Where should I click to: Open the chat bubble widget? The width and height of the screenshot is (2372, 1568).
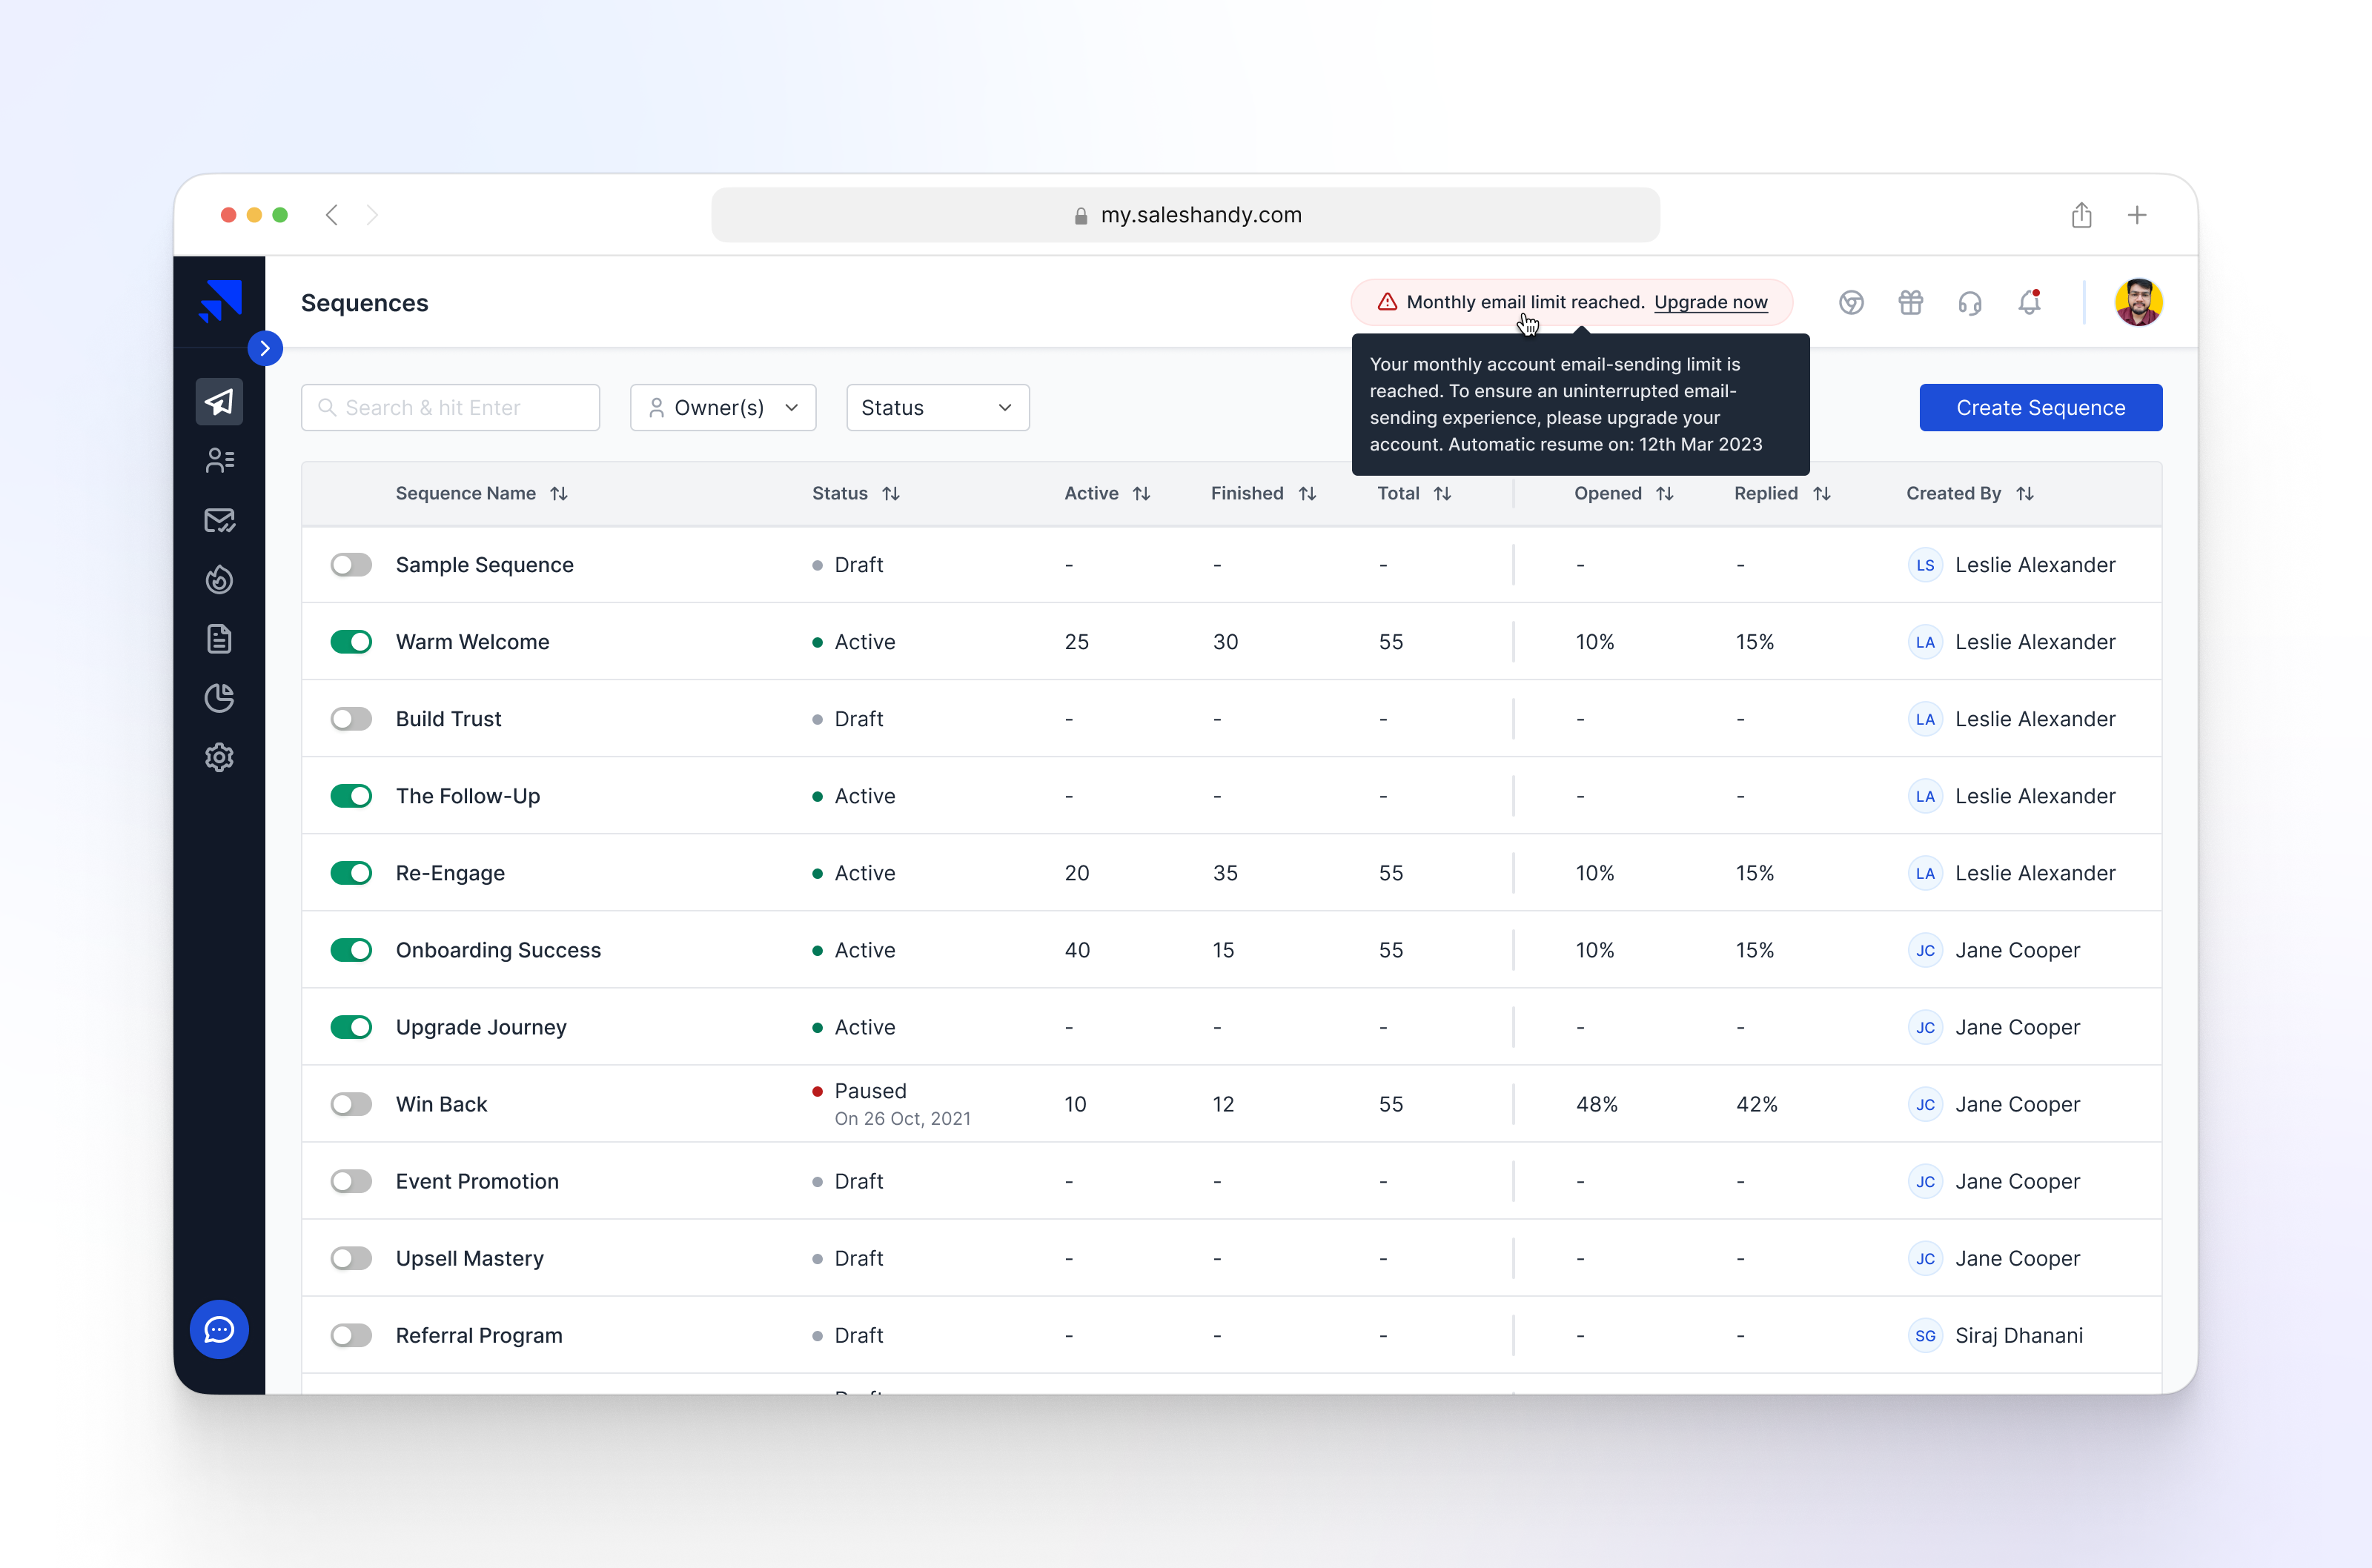click(x=219, y=1329)
